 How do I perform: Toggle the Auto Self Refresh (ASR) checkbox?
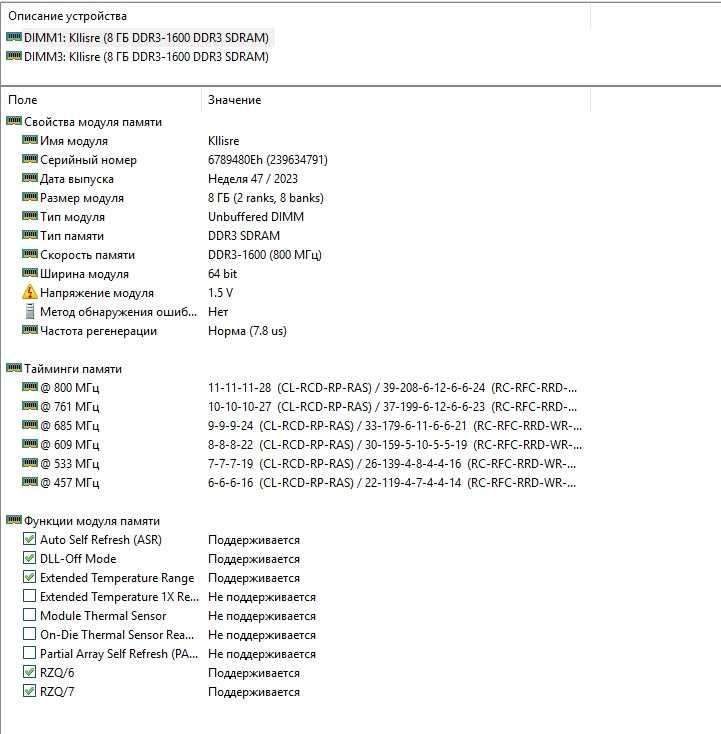click(x=29, y=539)
